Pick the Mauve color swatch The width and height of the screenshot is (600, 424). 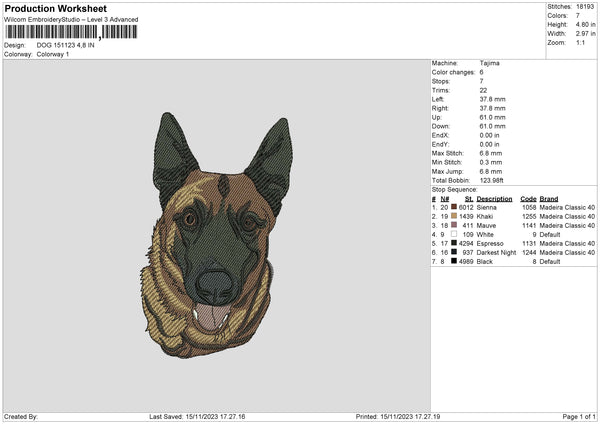click(453, 225)
